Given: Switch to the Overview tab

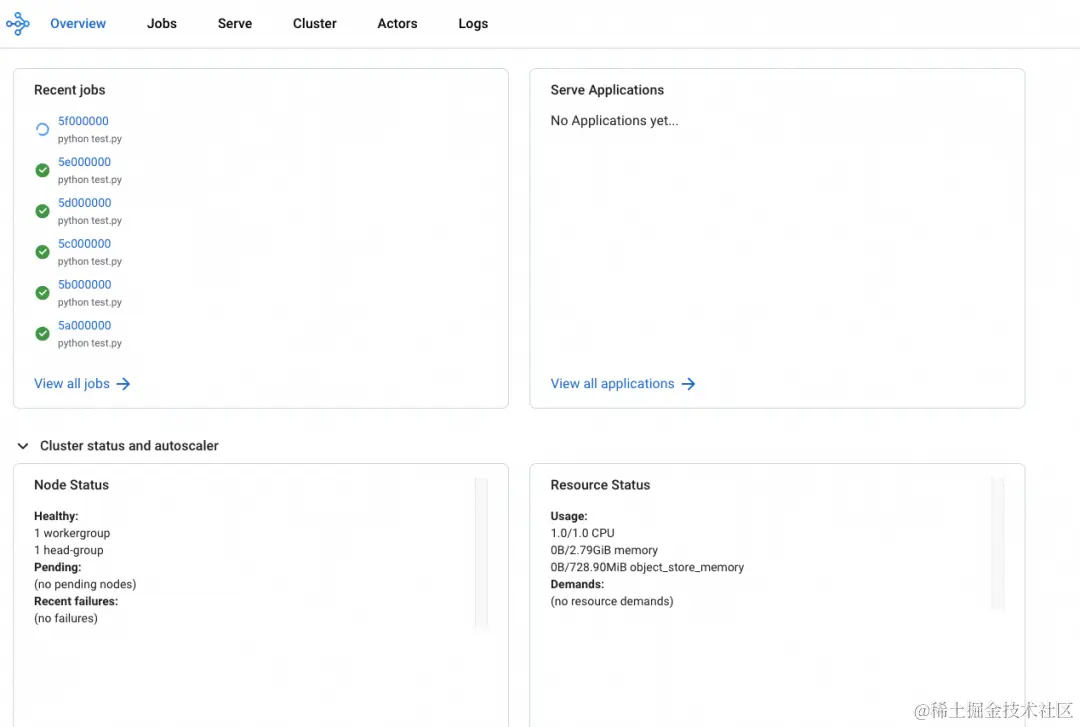Looking at the screenshot, I should (x=78, y=23).
